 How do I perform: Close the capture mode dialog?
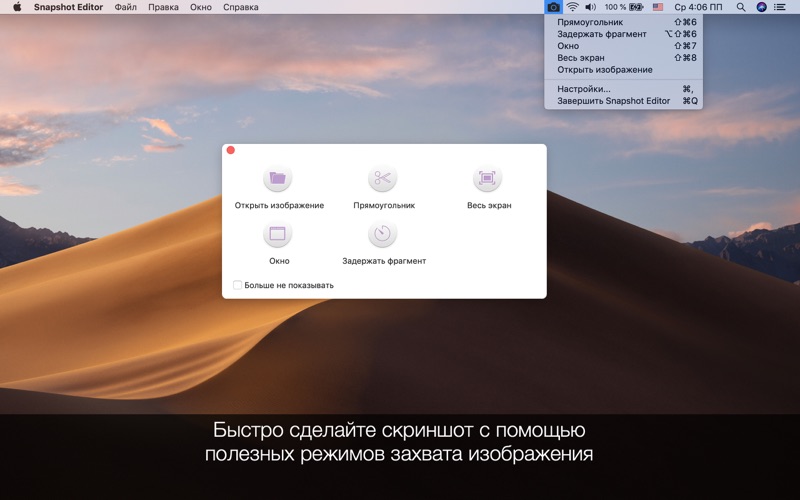pos(231,150)
